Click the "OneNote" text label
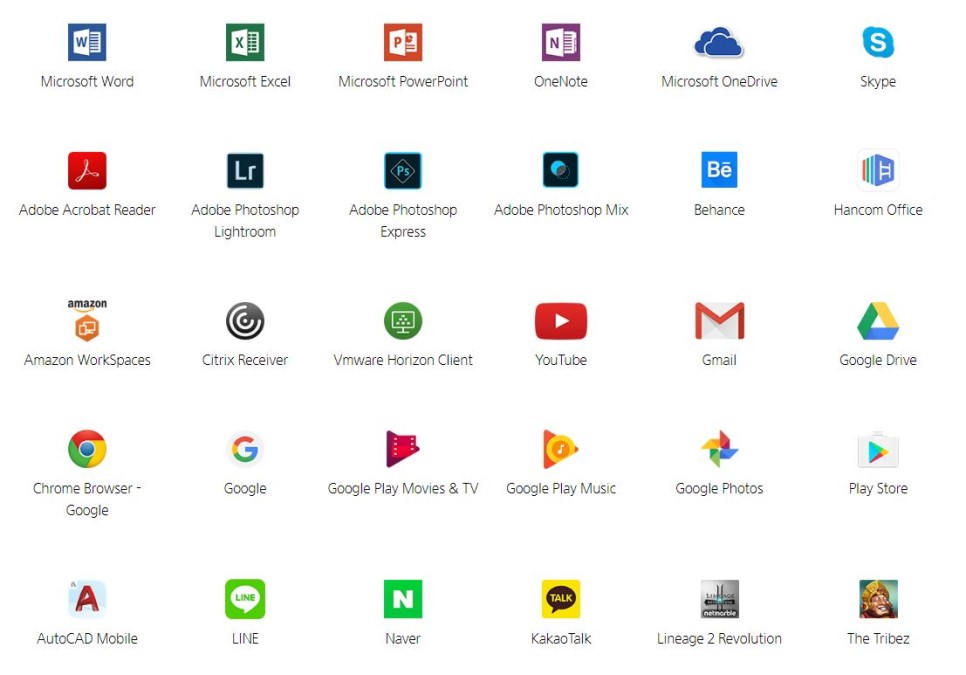 (561, 81)
